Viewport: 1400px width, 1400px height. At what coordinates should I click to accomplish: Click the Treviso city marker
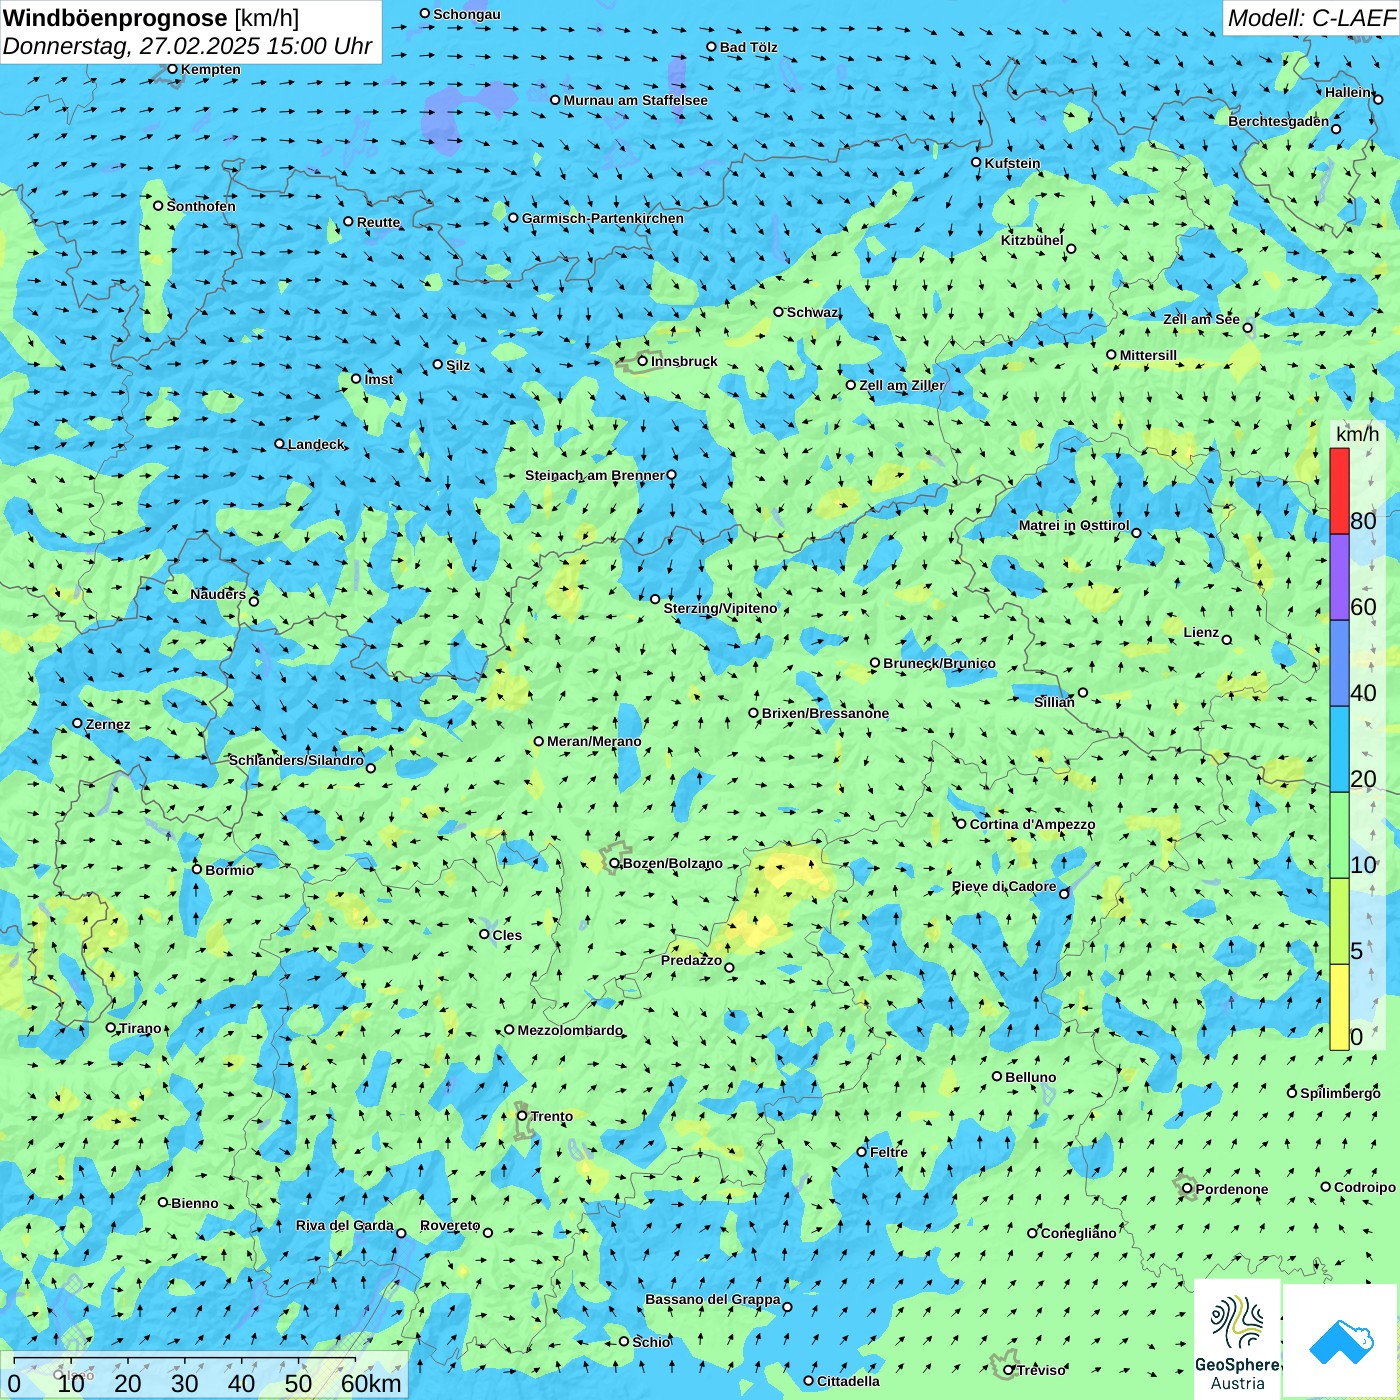tap(1009, 1370)
